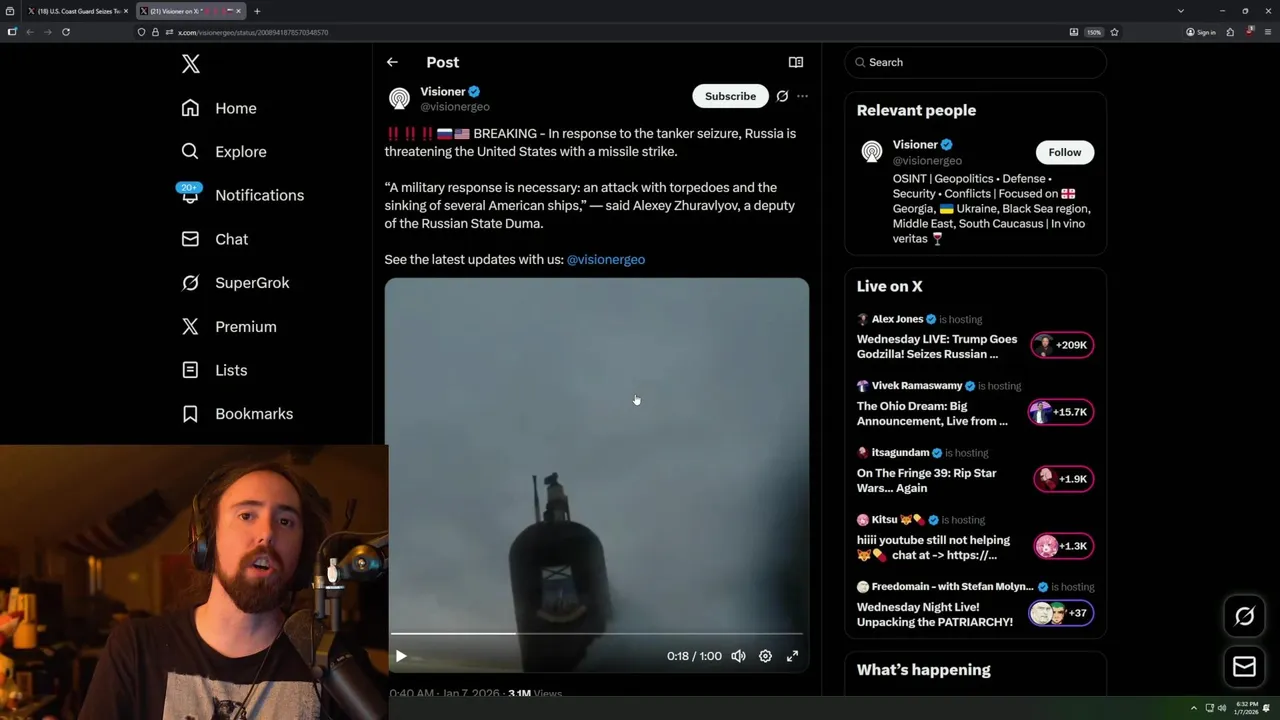Open itsagundam's On The Fringe 39 live
The width and height of the screenshot is (1280, 720).
click(x=927, y=481)
